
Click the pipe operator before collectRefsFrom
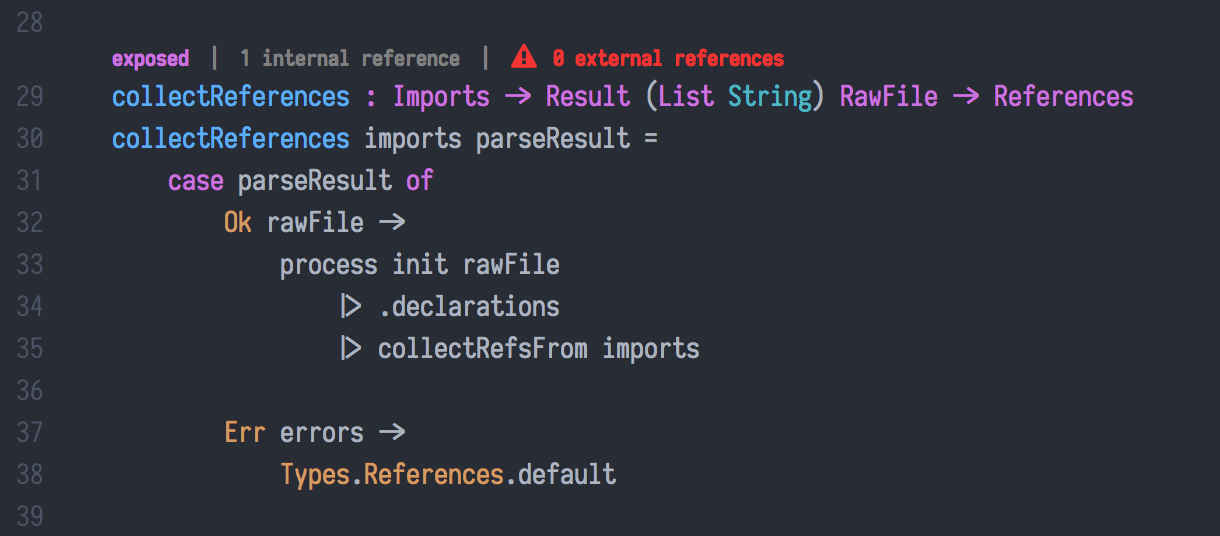pyautogui.click(x=350, y=348)
